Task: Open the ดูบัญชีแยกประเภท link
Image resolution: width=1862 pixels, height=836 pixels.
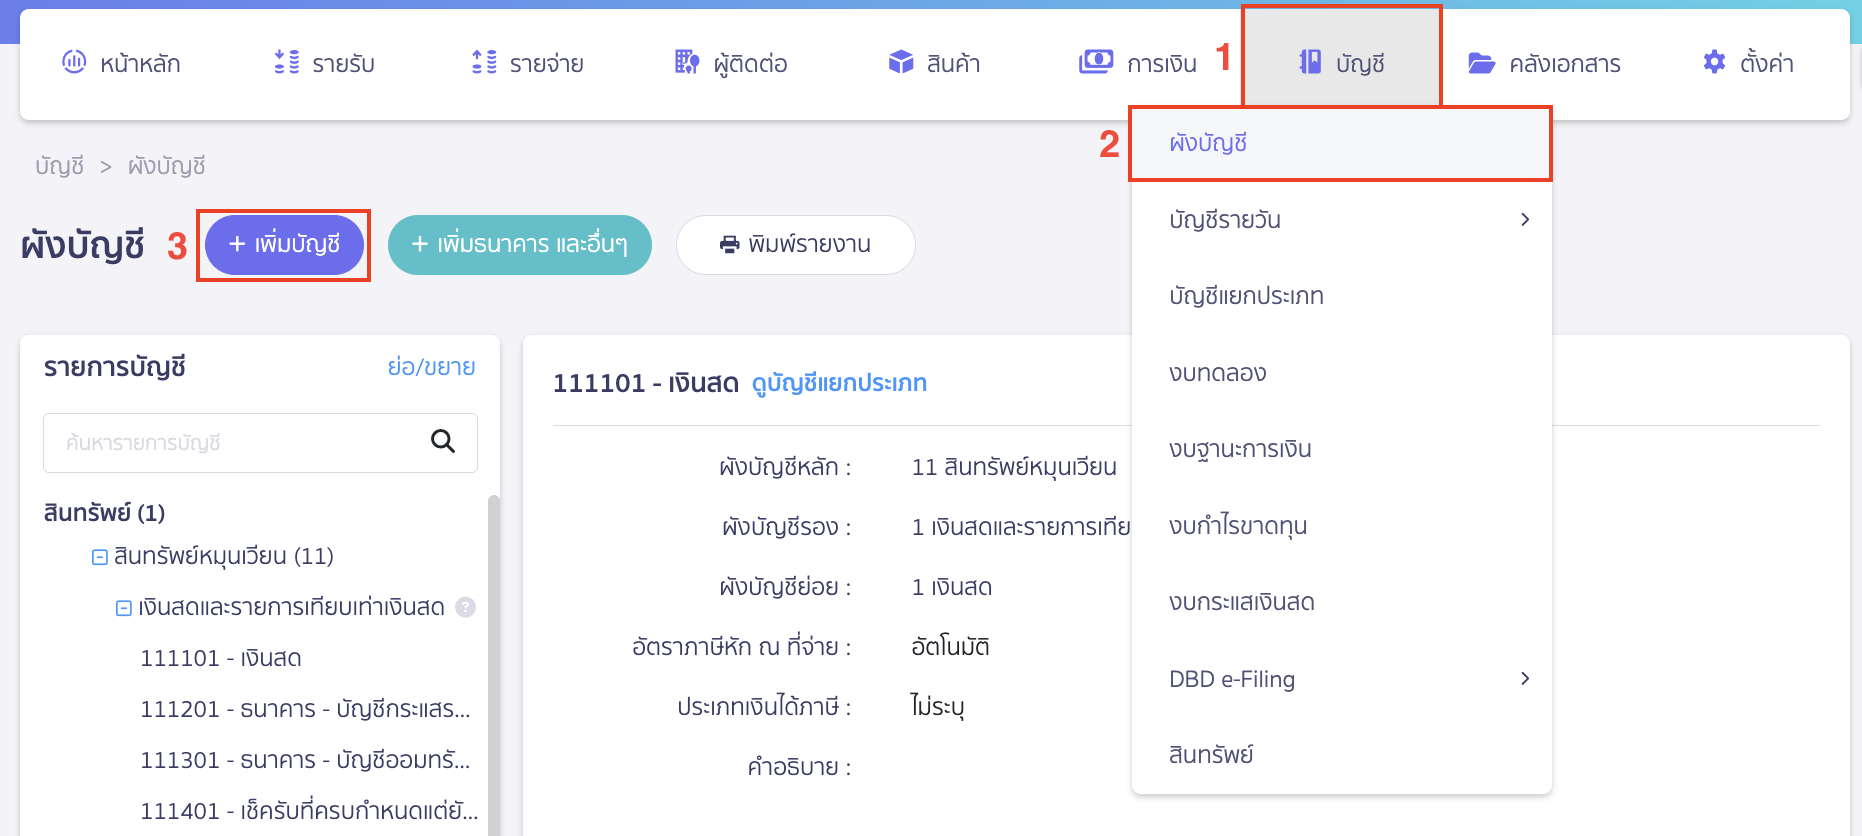Action: [839, 383]
